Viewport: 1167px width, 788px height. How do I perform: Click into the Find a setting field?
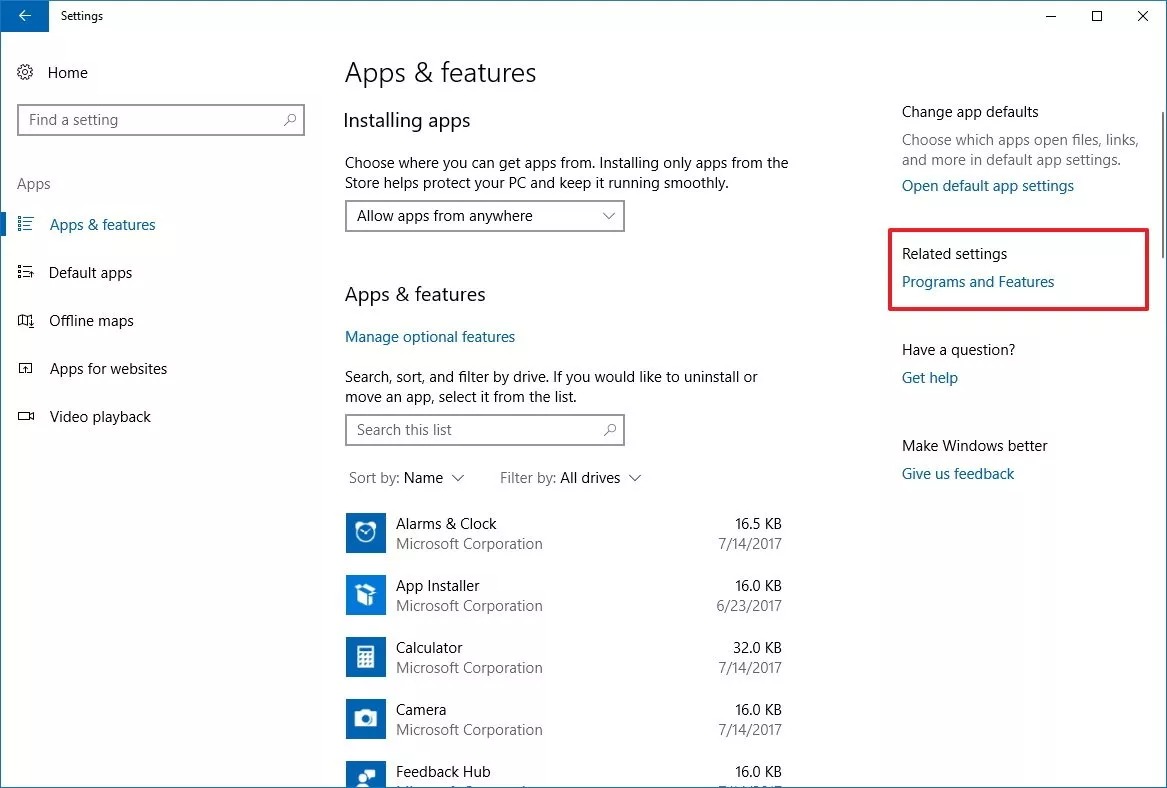click(x=161, y=120)
